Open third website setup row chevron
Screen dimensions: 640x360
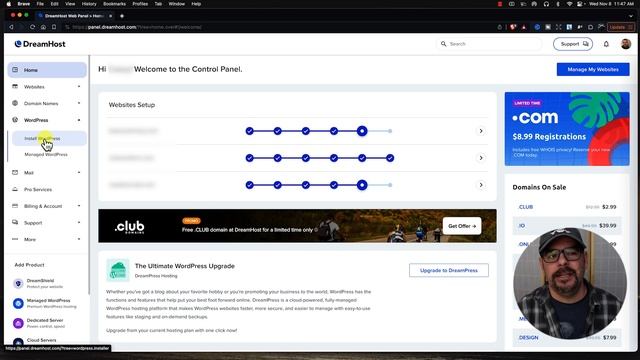481,185
